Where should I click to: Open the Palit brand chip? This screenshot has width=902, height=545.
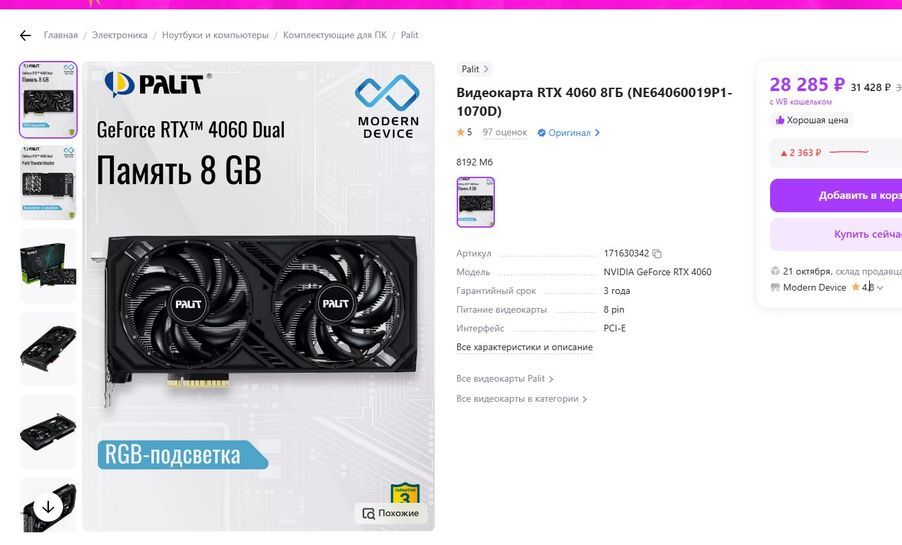pyautogui.click(x=475, y=69)
